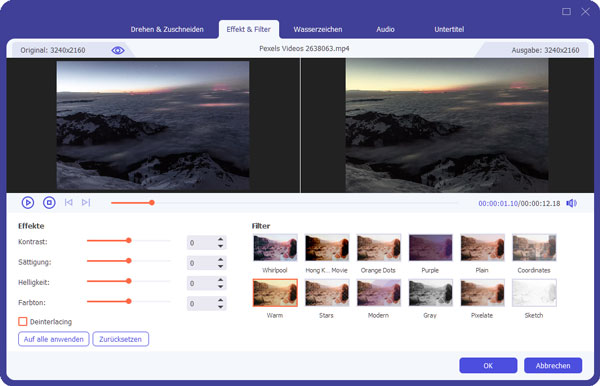Play the video preview

tap(28, 202)
